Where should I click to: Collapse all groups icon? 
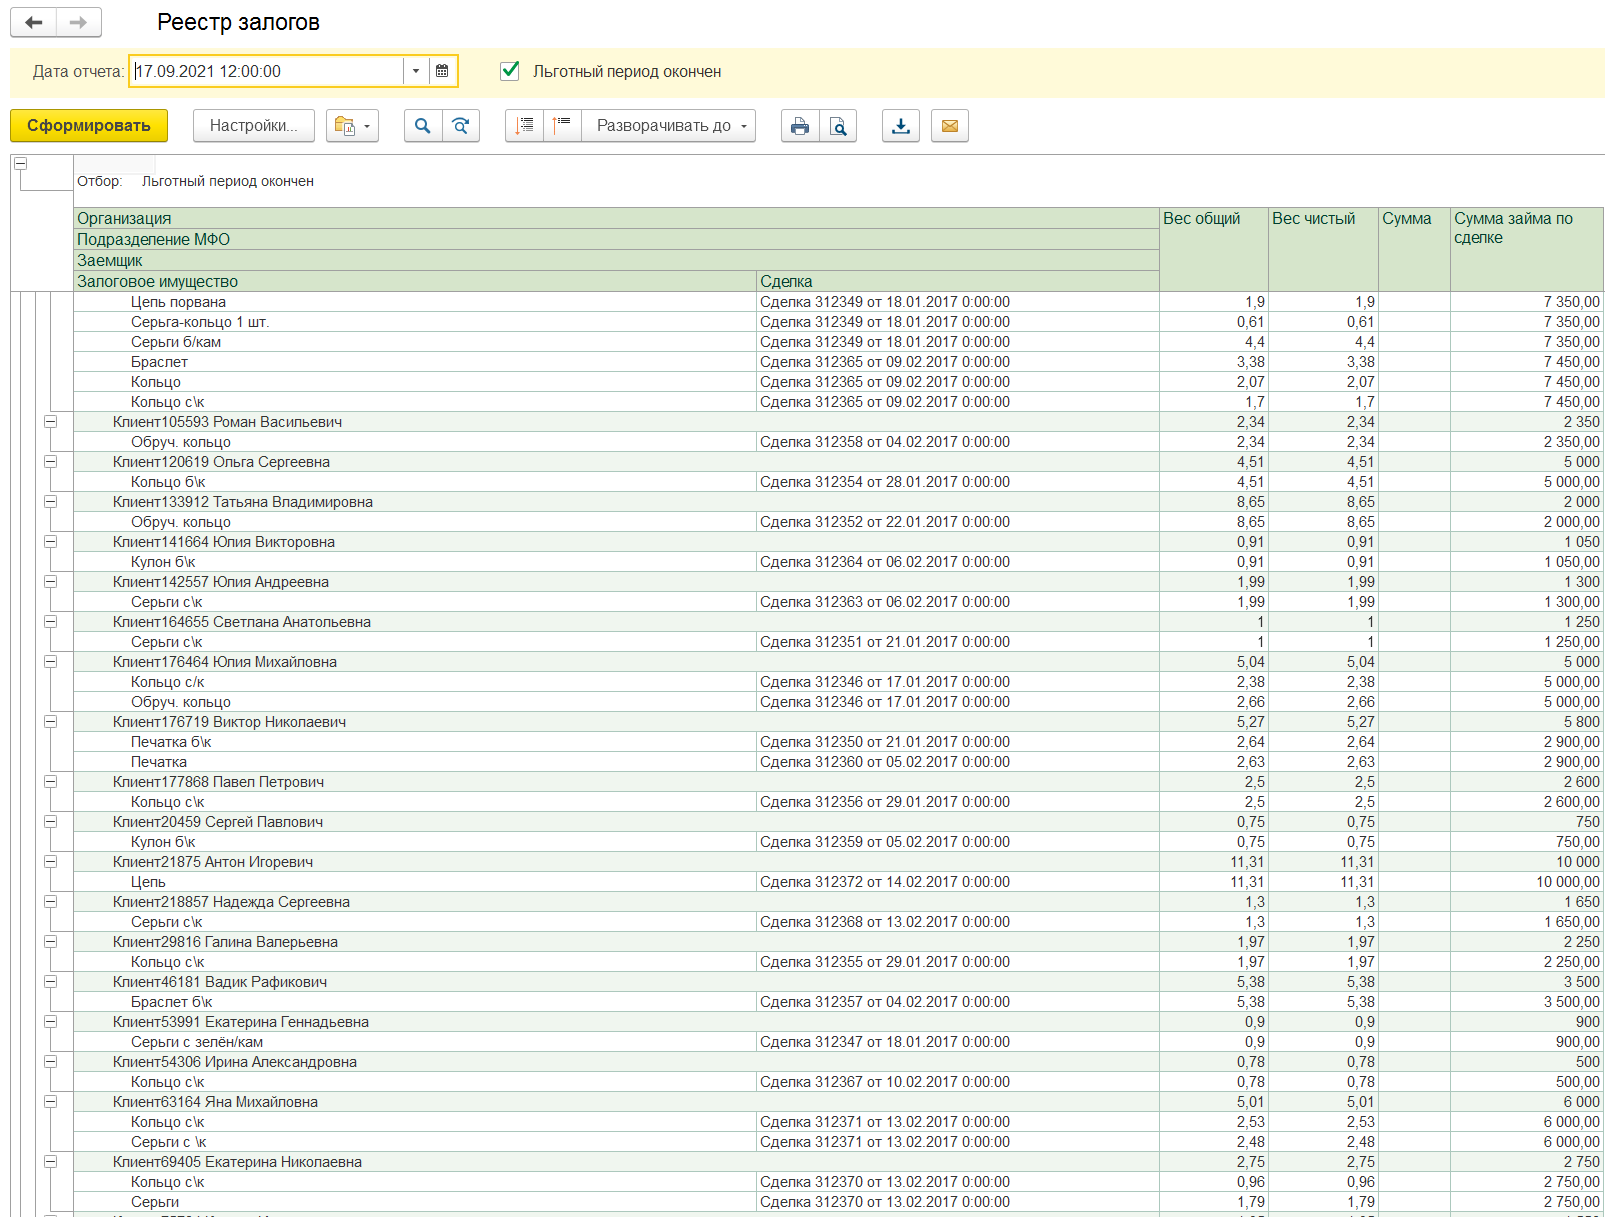562,126
